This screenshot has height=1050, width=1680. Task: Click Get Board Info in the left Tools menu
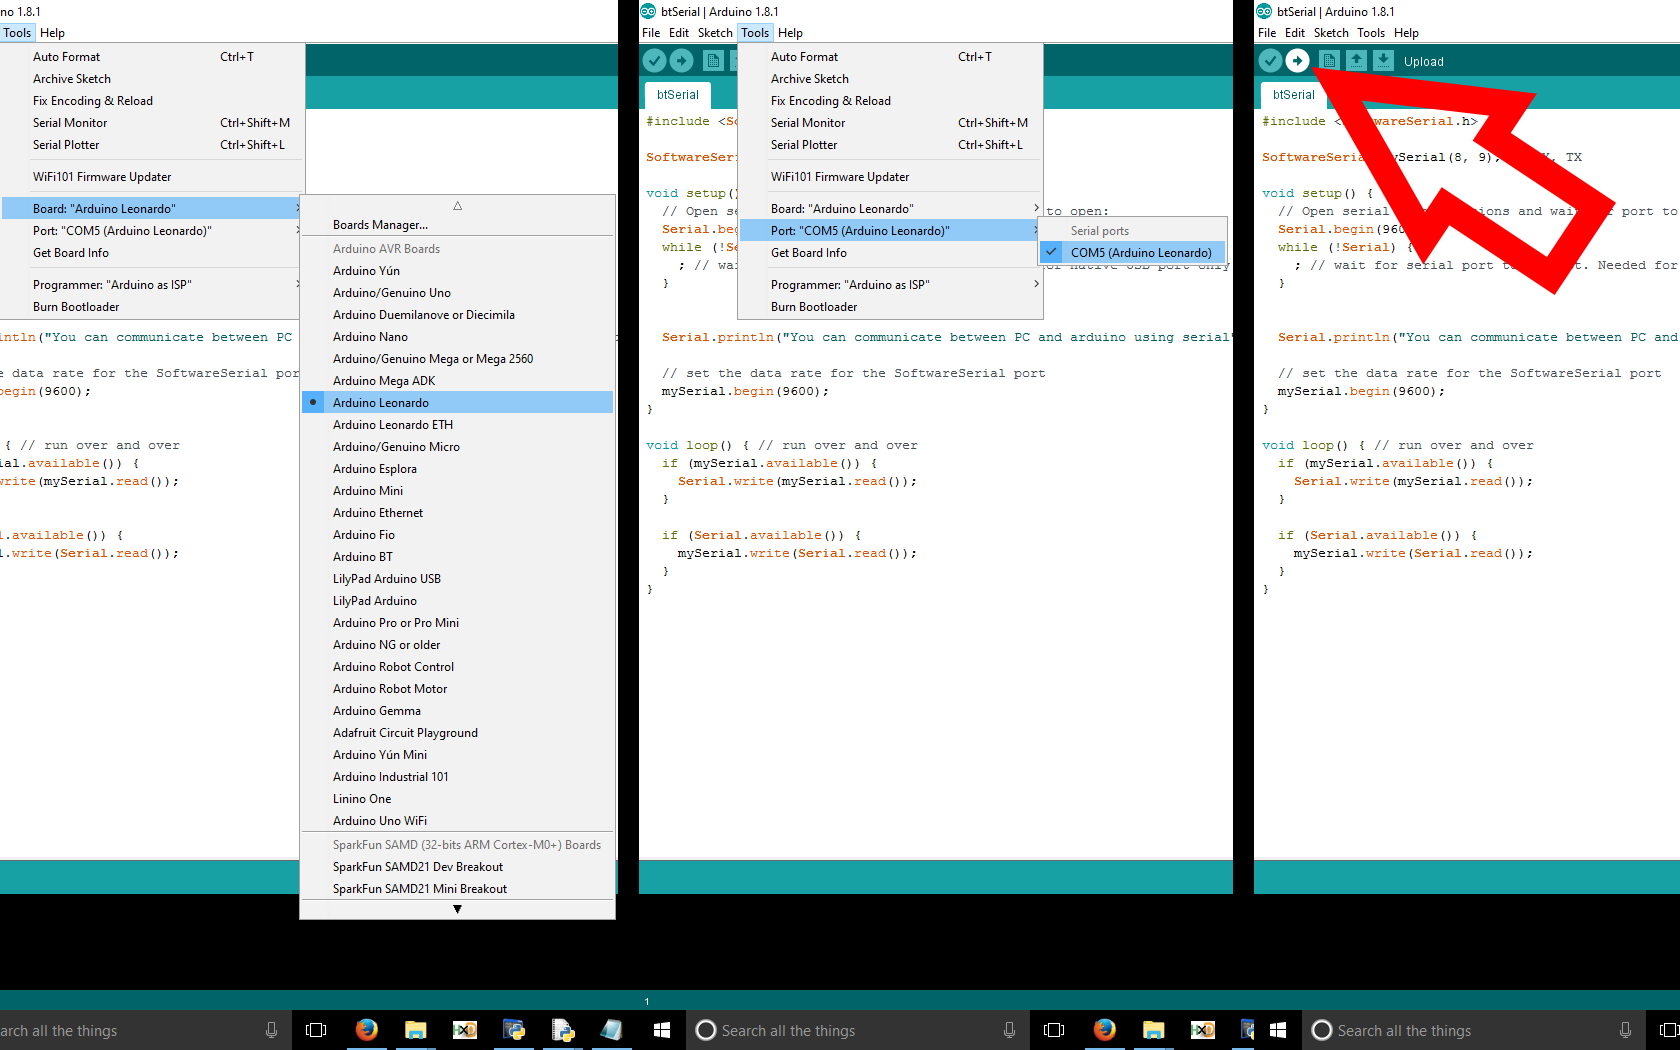pyautogui.click(x=152, y=252)
